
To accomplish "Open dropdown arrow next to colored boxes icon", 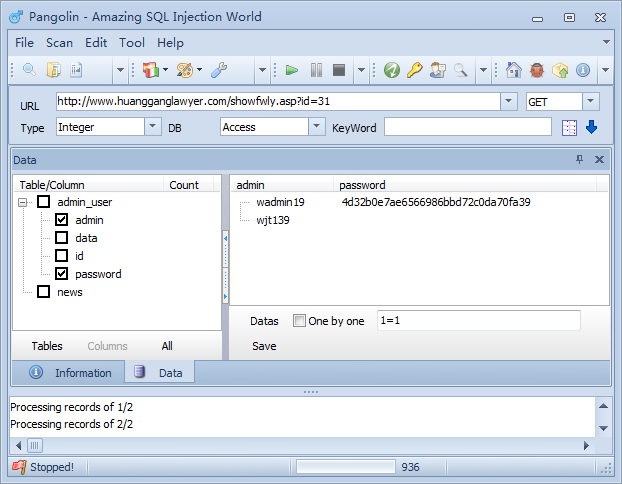I will point(165,70).
